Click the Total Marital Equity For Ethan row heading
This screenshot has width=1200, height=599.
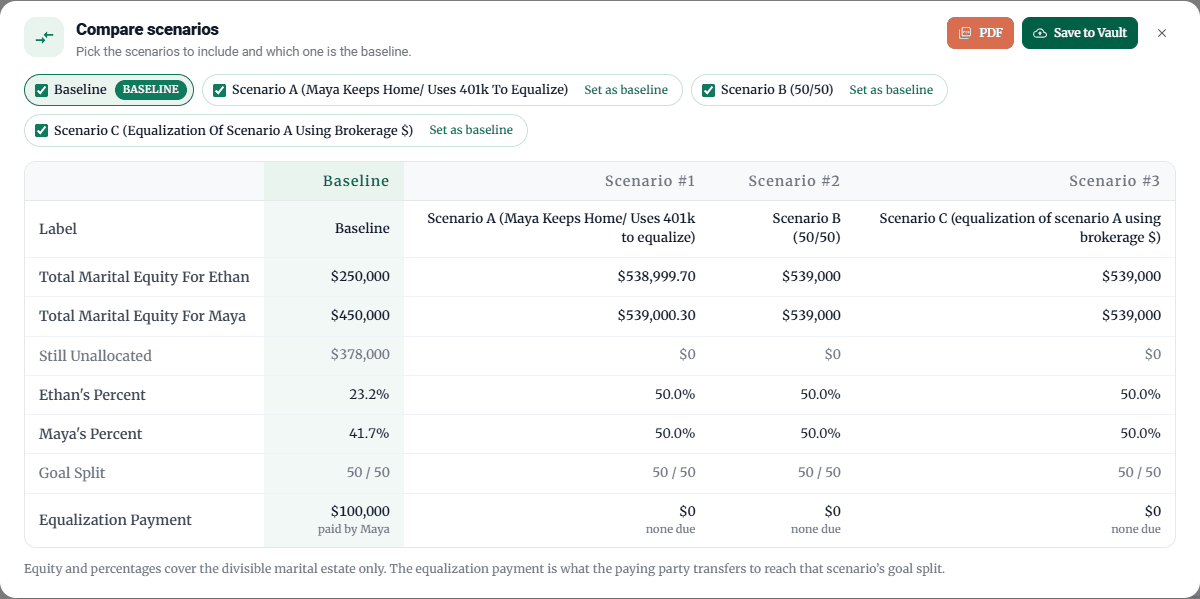point(144,277)
